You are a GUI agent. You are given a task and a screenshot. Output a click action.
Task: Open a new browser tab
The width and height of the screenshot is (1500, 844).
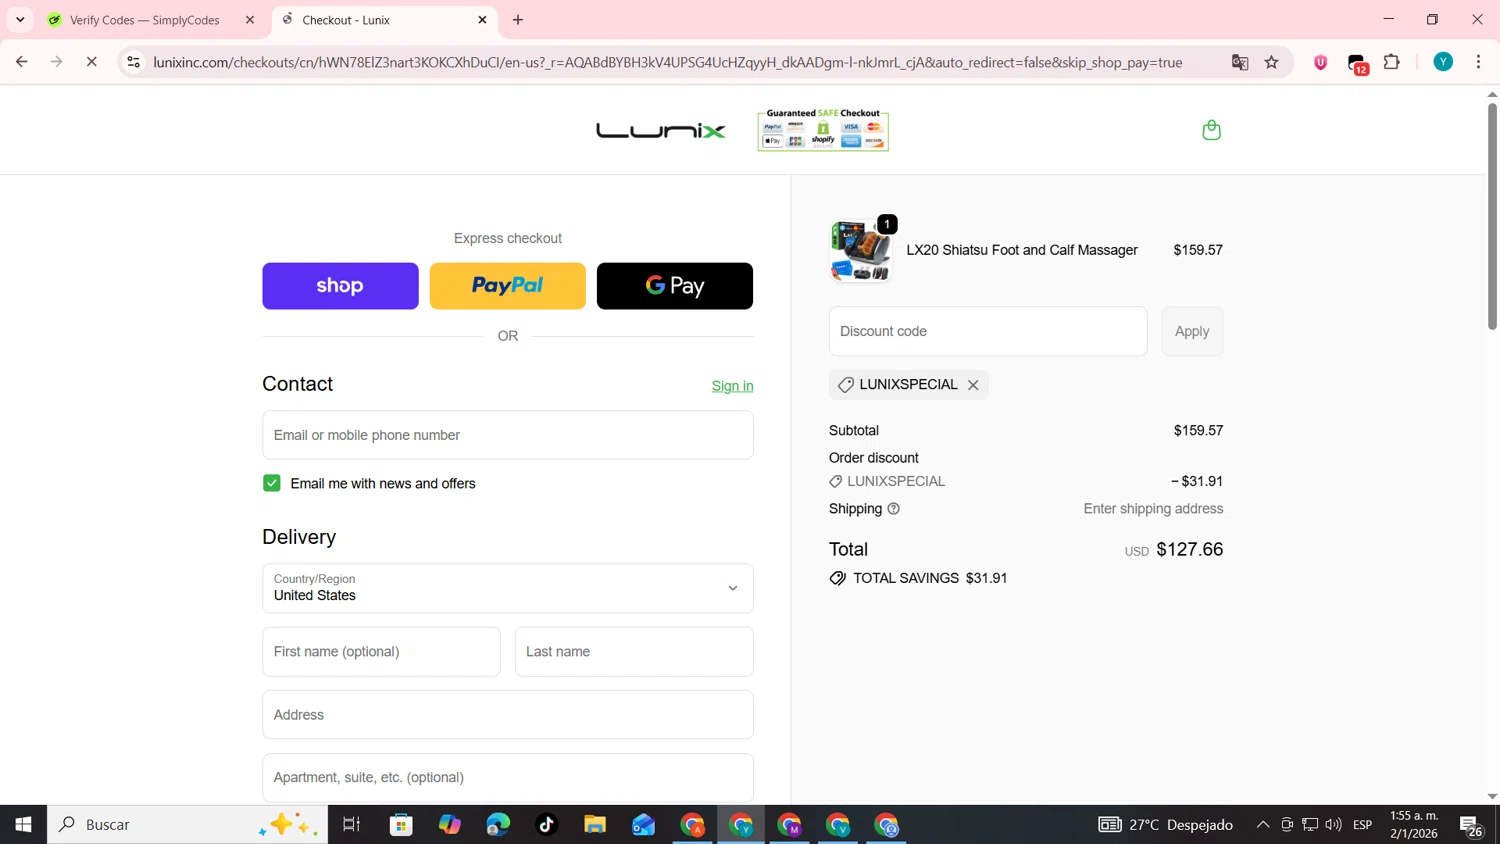pyautogui.click(x=518, y=20)
